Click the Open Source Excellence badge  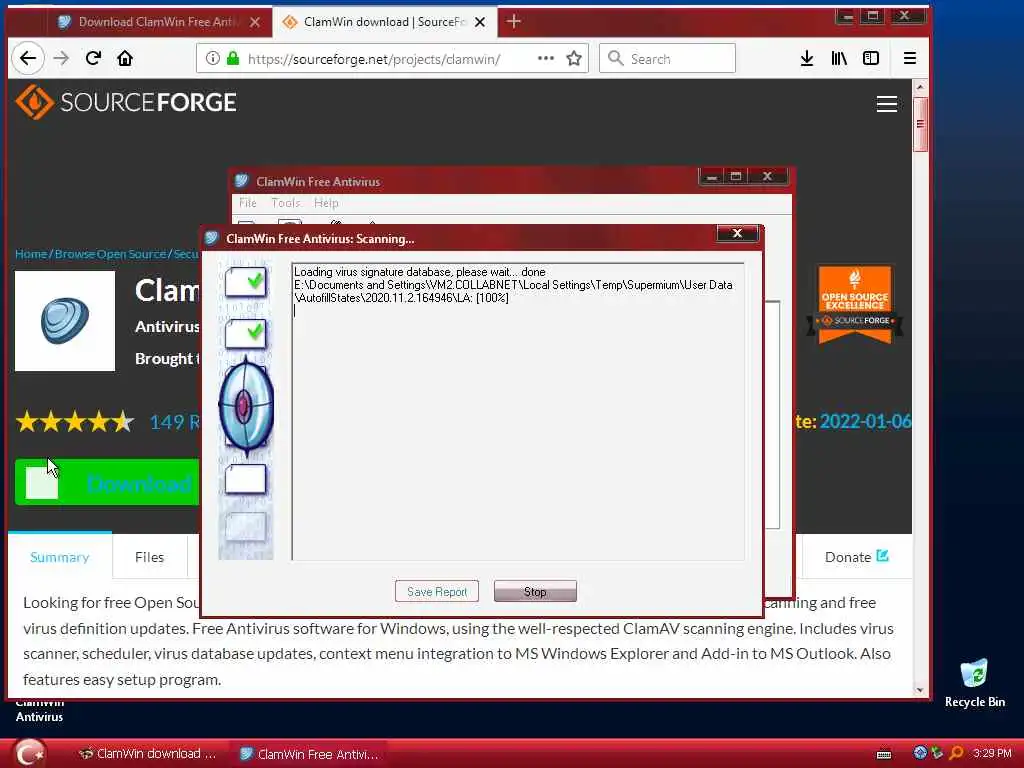point(855,304)
